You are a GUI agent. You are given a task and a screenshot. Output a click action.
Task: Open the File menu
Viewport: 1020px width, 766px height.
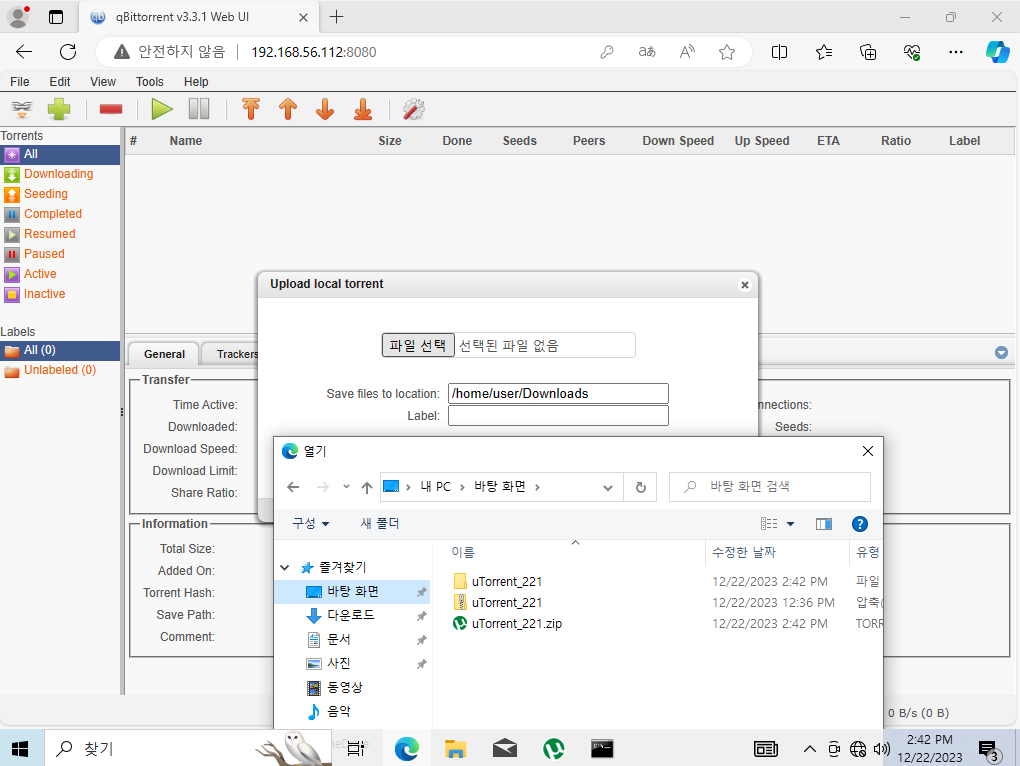point(20,81)
